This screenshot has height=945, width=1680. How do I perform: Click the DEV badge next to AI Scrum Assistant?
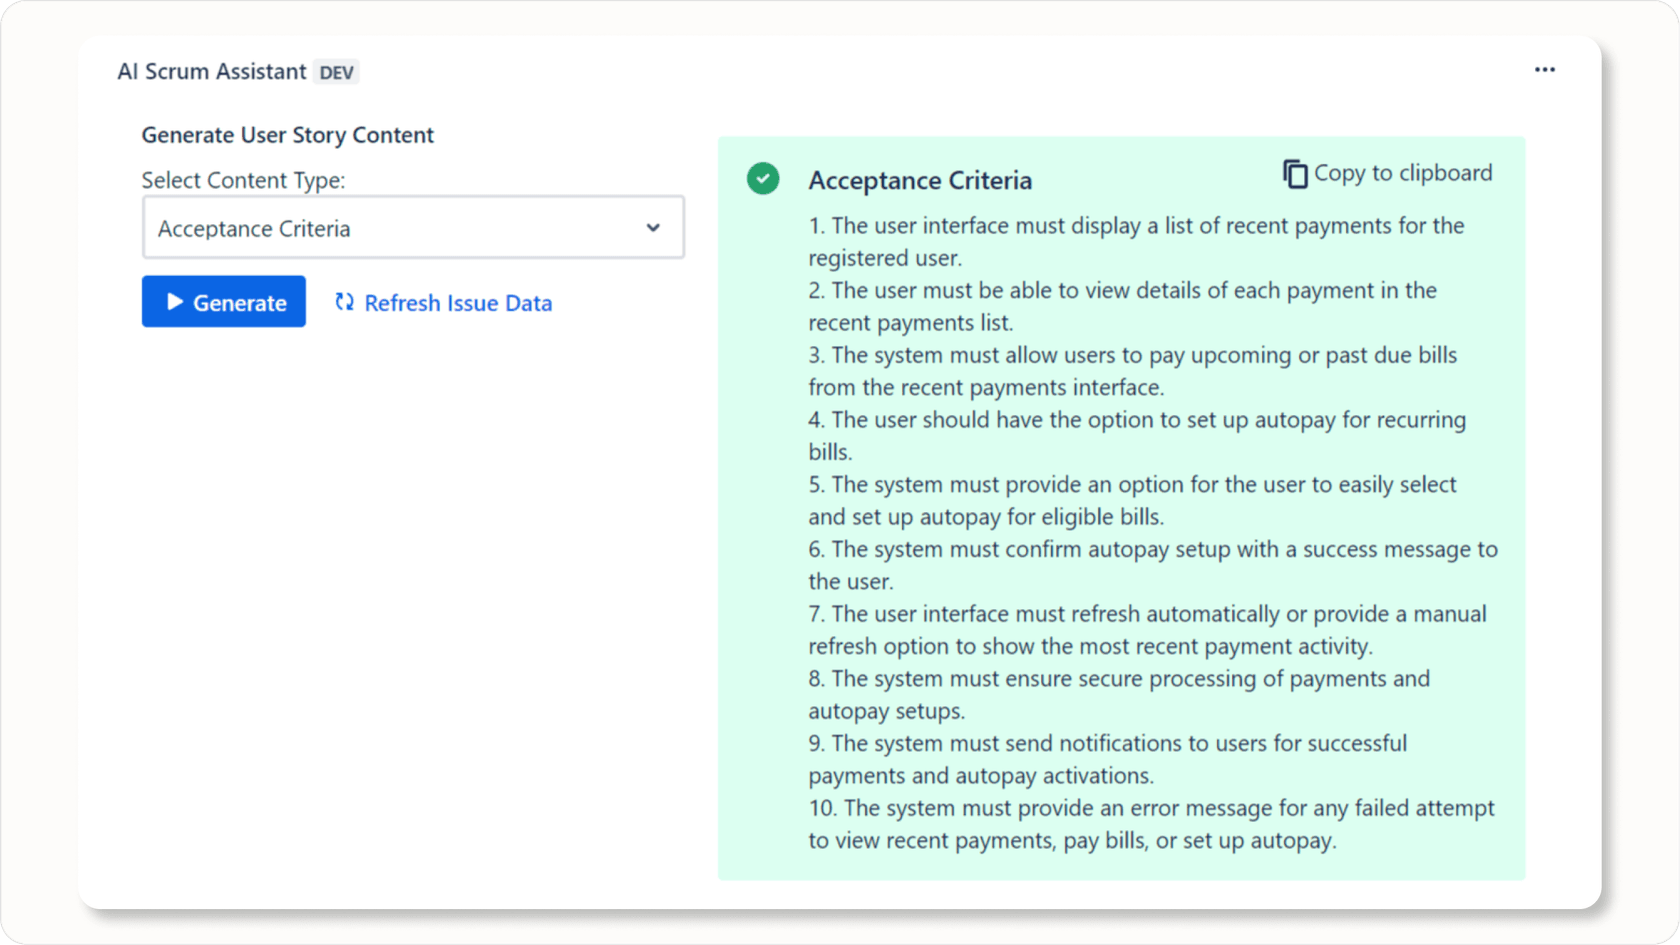(337, 71)
